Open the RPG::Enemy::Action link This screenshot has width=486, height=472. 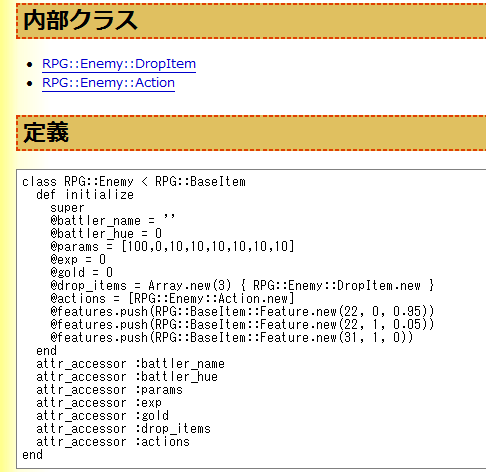[x=108, y=83]
